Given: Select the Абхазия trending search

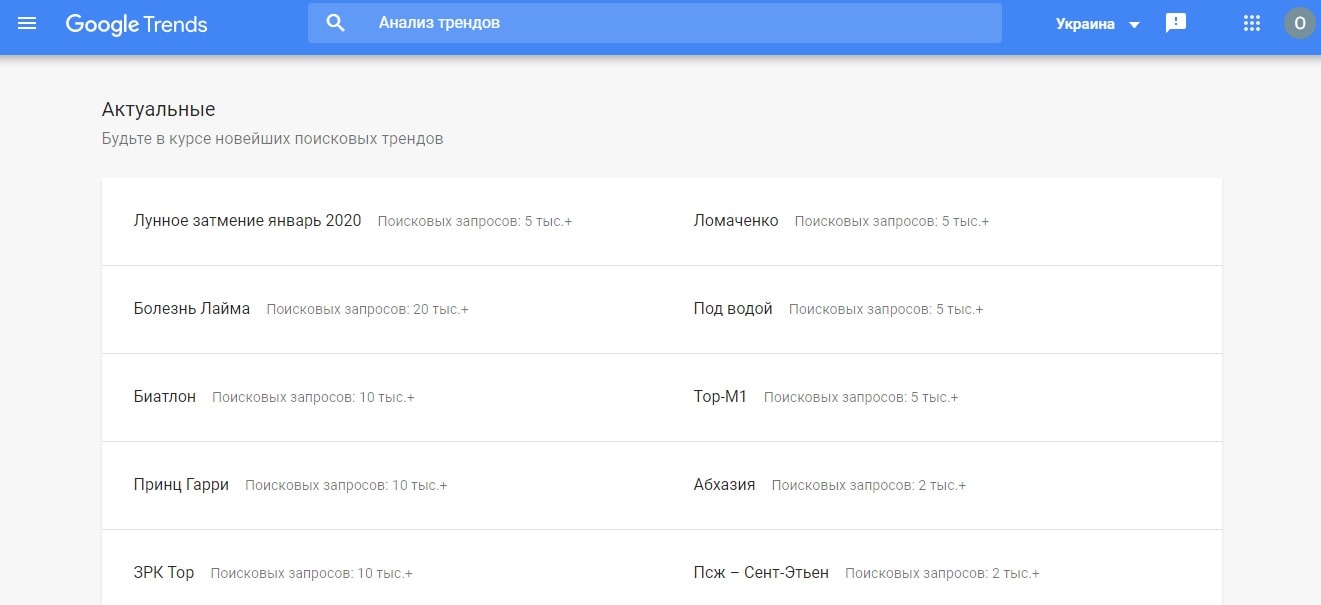Looking at the screenshot, I should [724, 485].
